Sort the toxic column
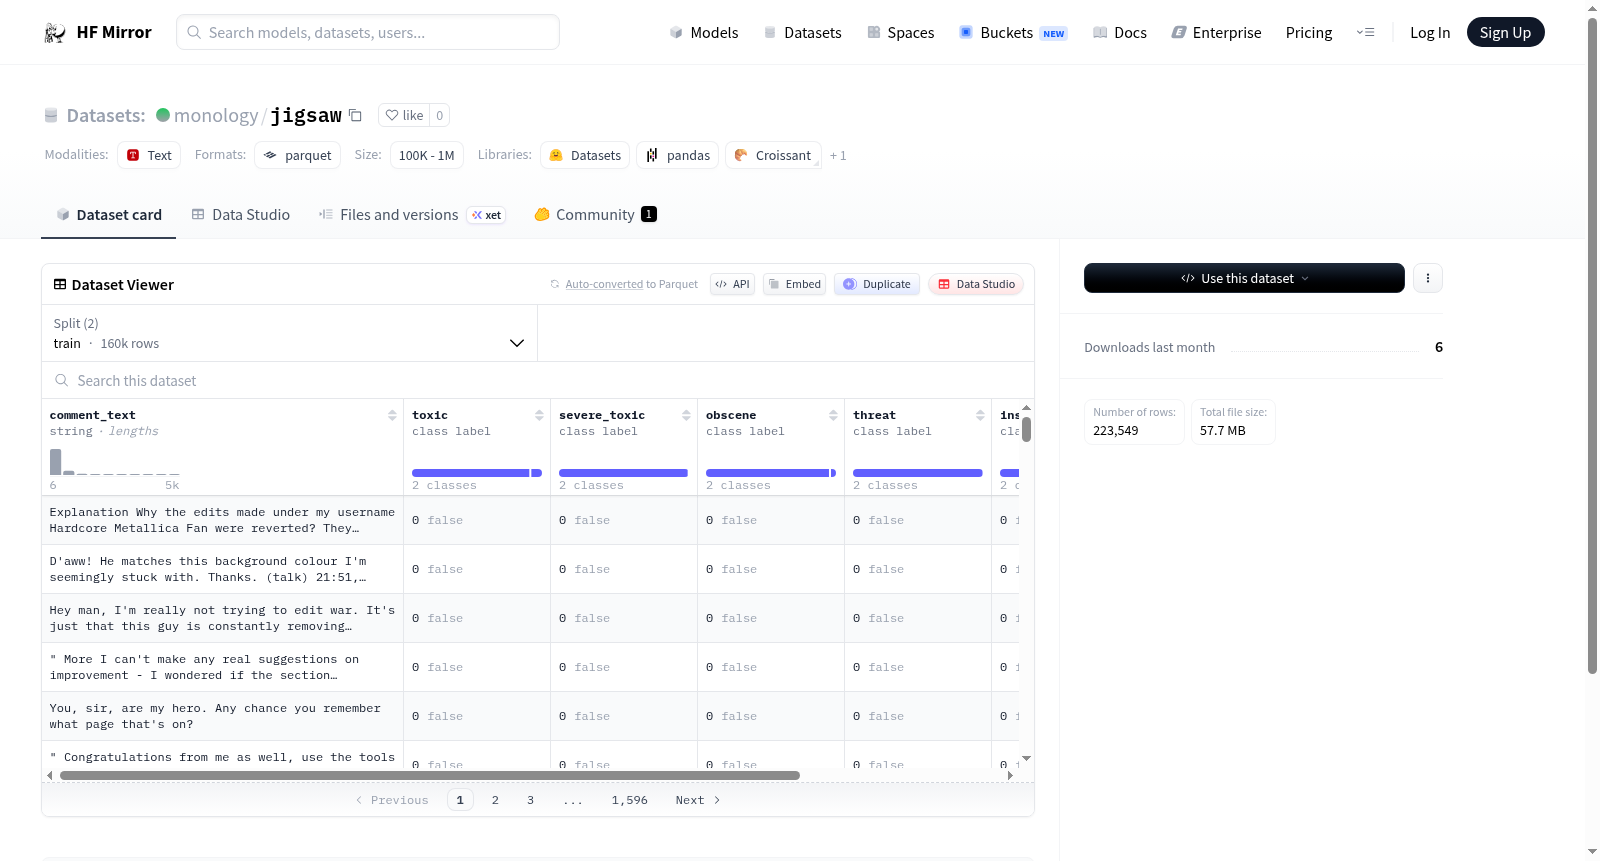This screenshot has width=1600, height=861. click(x=539, y=415)
